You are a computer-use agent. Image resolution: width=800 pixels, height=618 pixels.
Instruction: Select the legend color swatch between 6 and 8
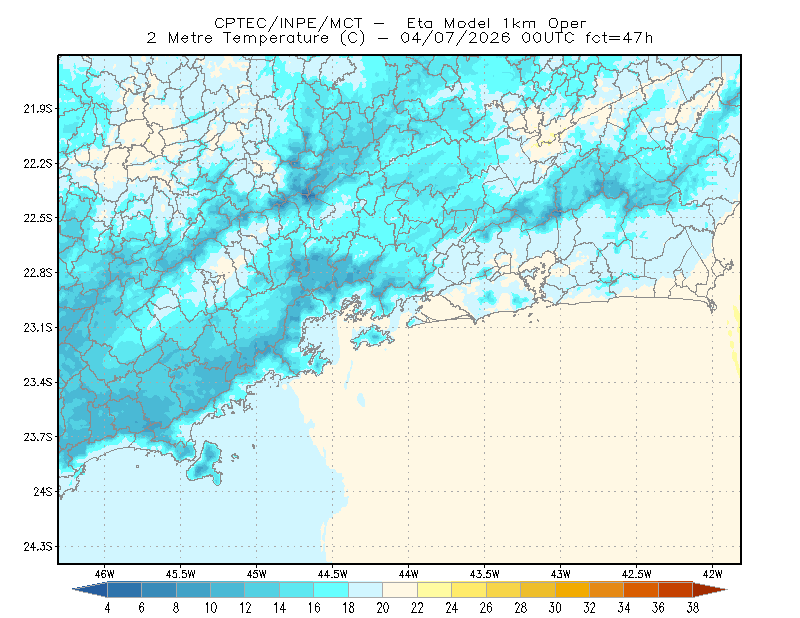(x=159, y=590)
